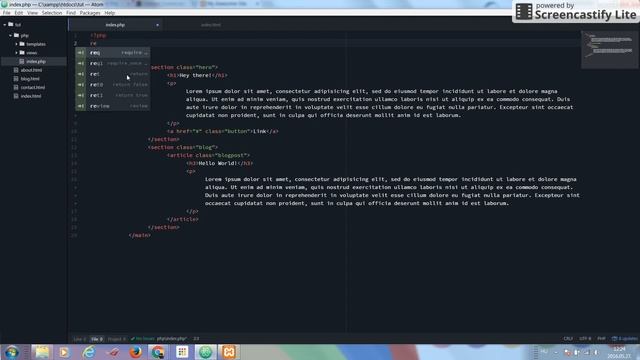Choose the 'review' autocomplete suggestion
This screenshot has width=640, height=360.
click(113, 106)
